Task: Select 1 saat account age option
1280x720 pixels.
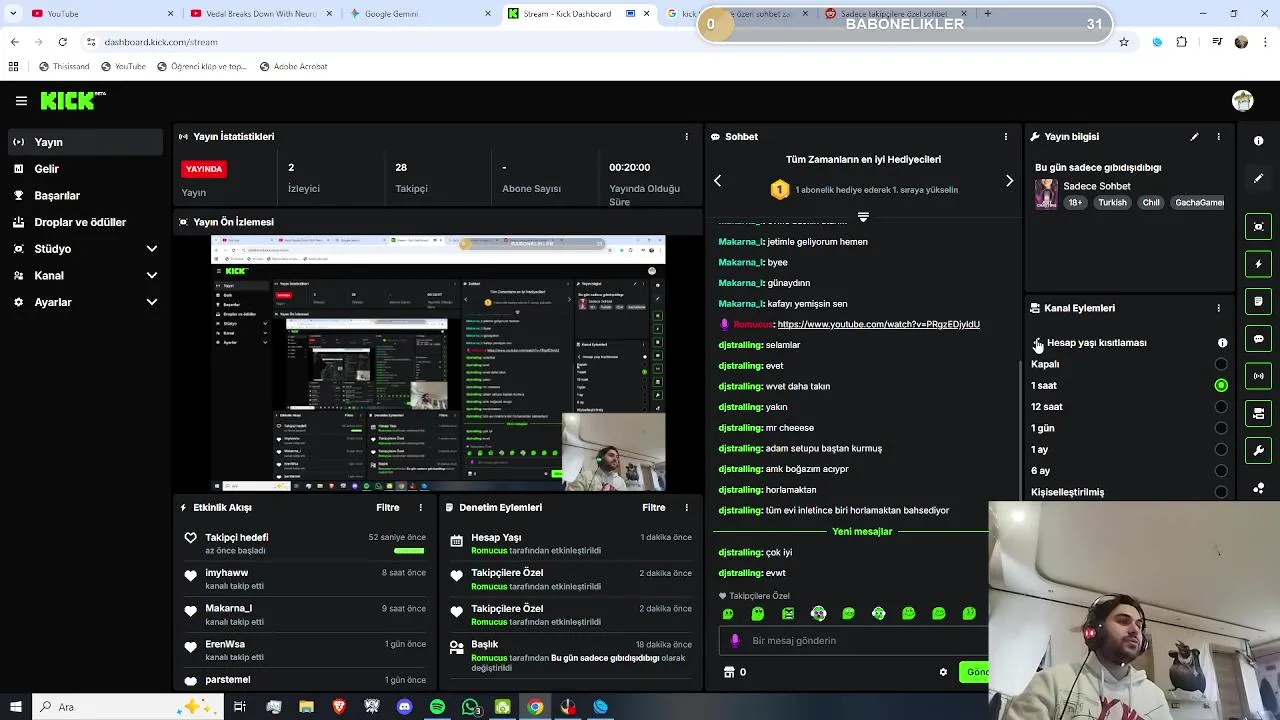Action: [1221, 385]
